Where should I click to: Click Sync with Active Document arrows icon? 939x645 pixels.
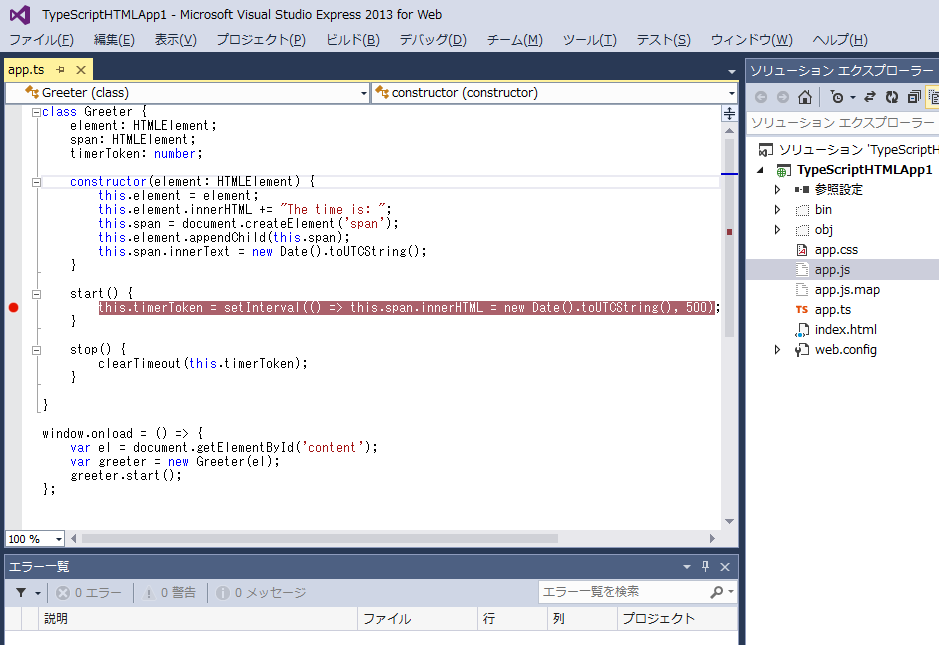[870, 97]
